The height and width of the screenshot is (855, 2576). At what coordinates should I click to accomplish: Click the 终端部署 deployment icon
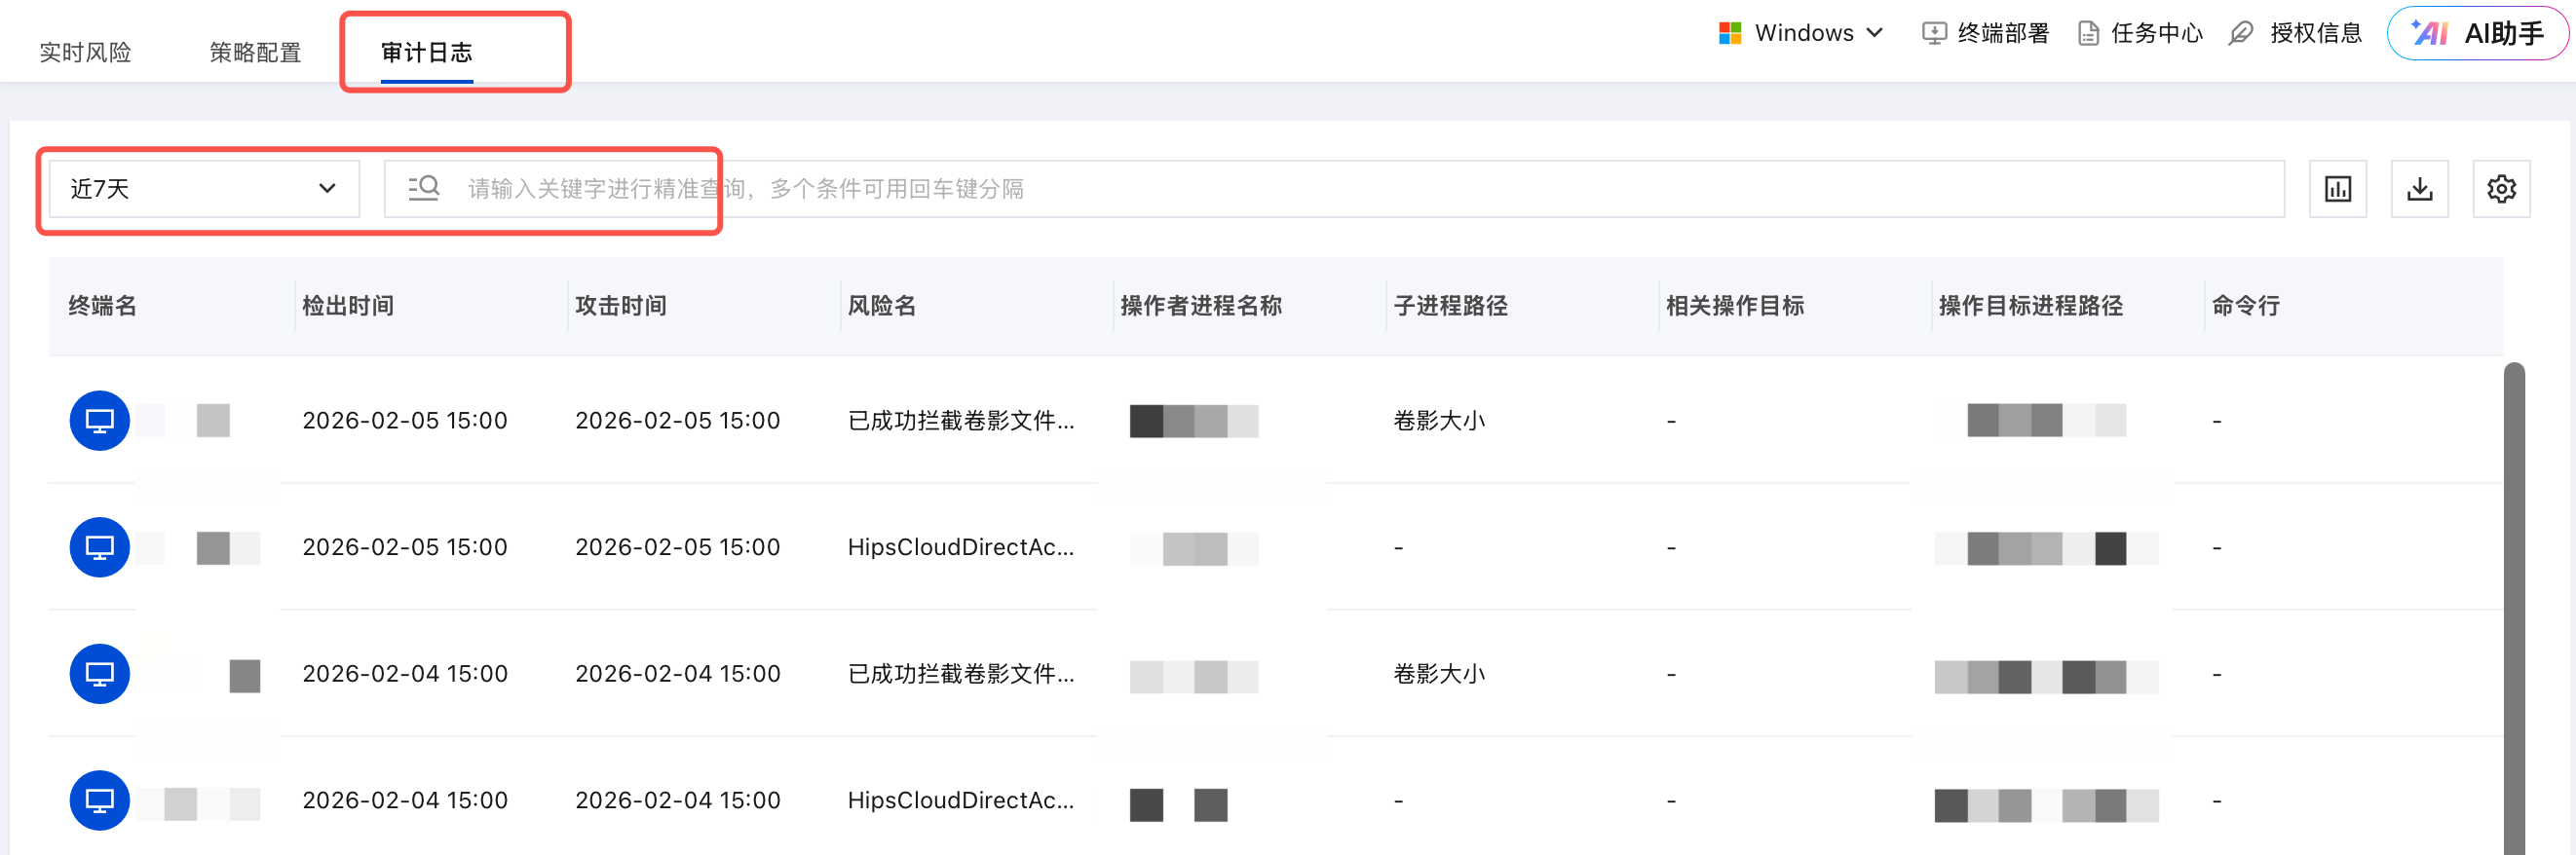(x=1934, y=34)
